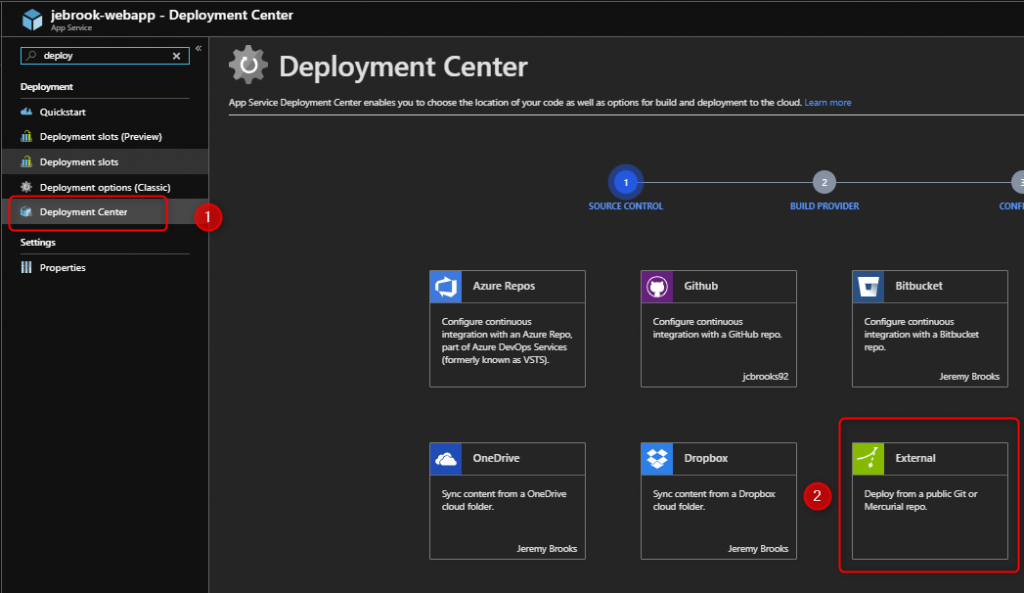Choose the Bitbucket source card title
The width and height of the screenshot is (1024, 593).
(919, 286)
